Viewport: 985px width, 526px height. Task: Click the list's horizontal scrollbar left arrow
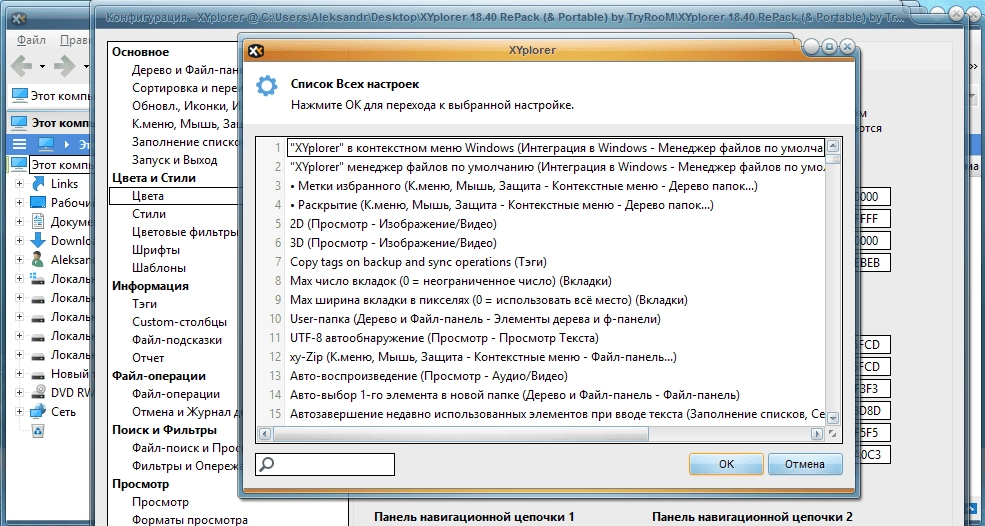(264, 434)
